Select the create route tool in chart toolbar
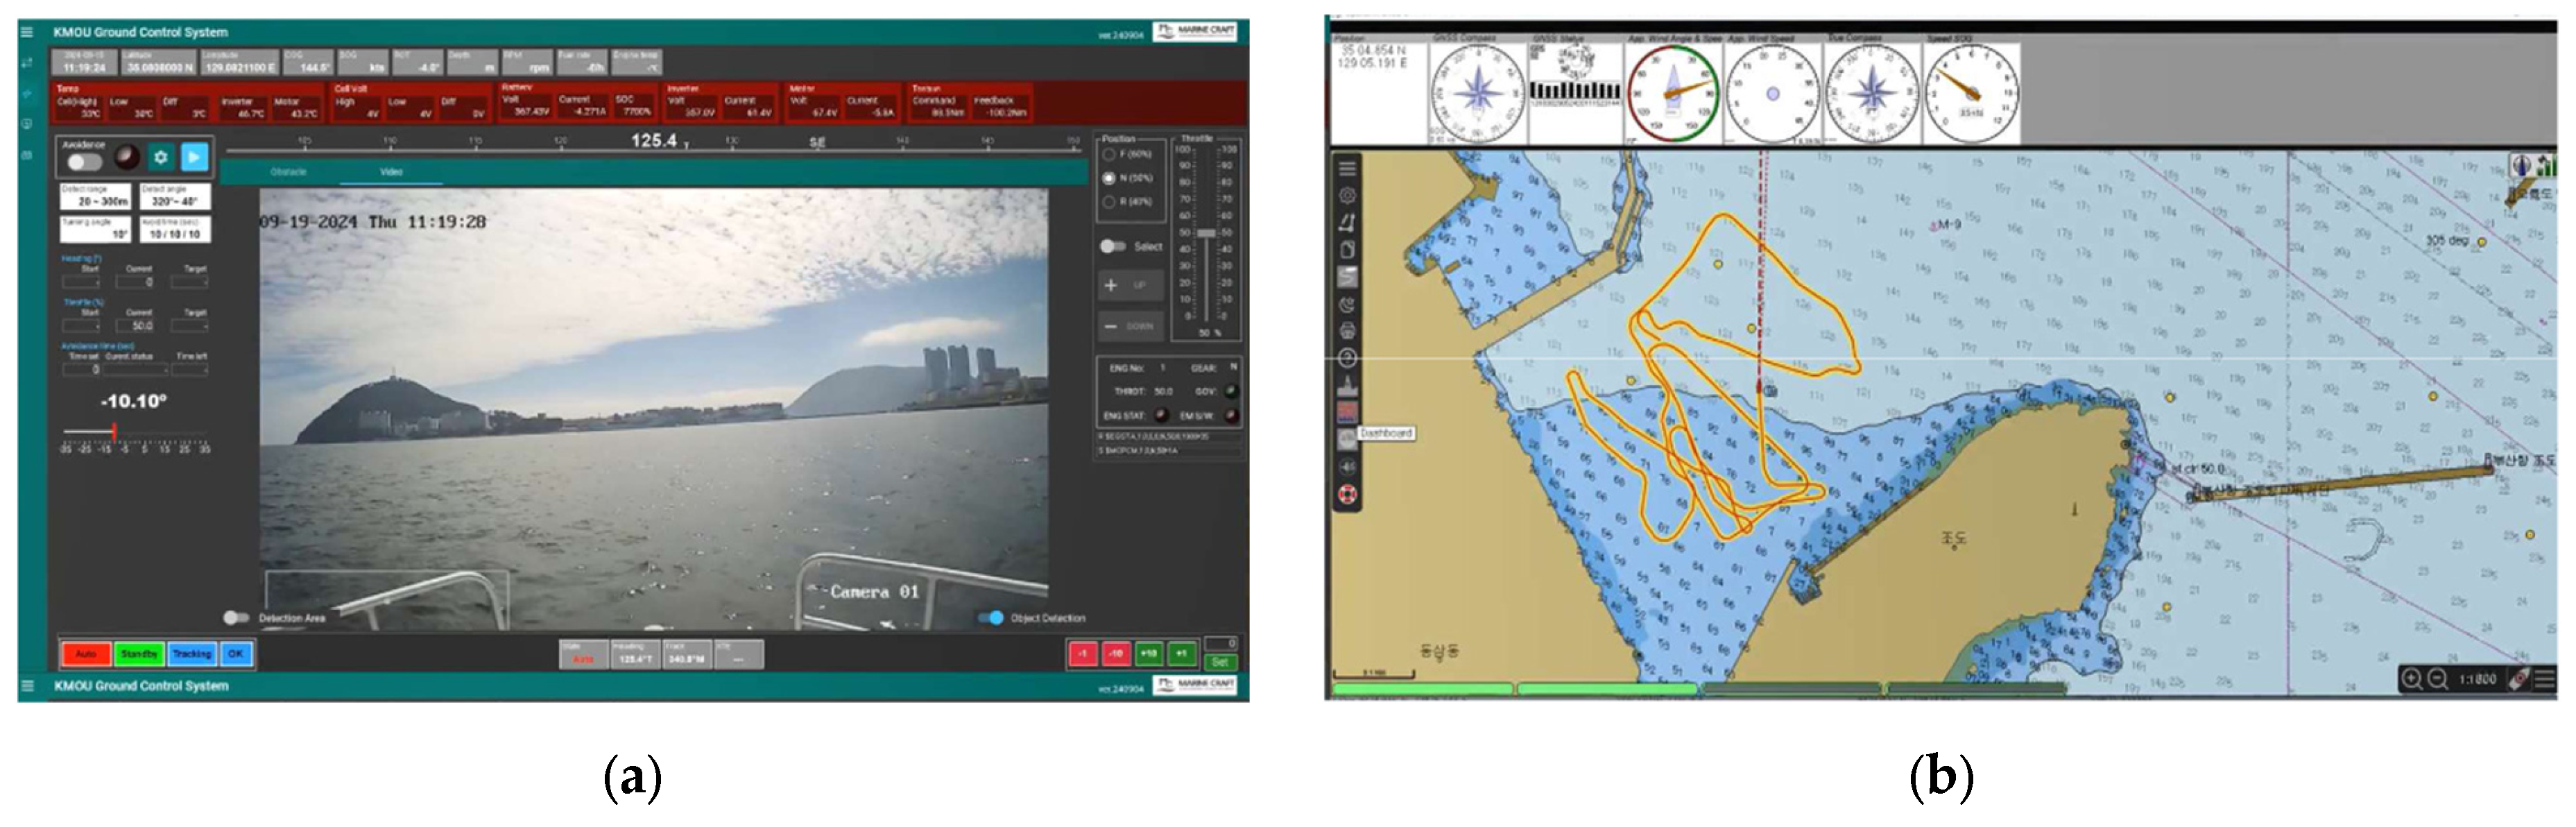Image resolution: width=2576 pixels, height=827 pixels. pos(1347,222)
